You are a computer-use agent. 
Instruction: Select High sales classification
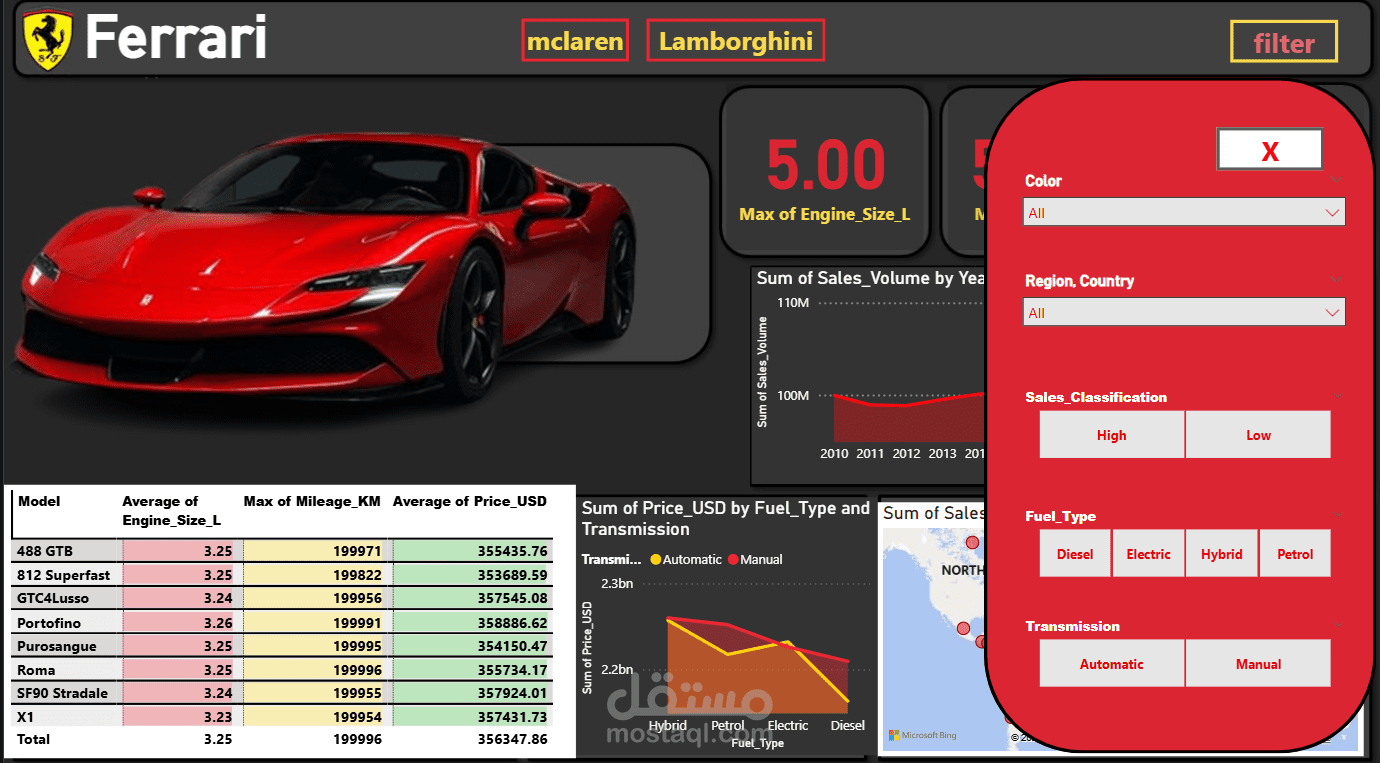(x=1112, y=435)
